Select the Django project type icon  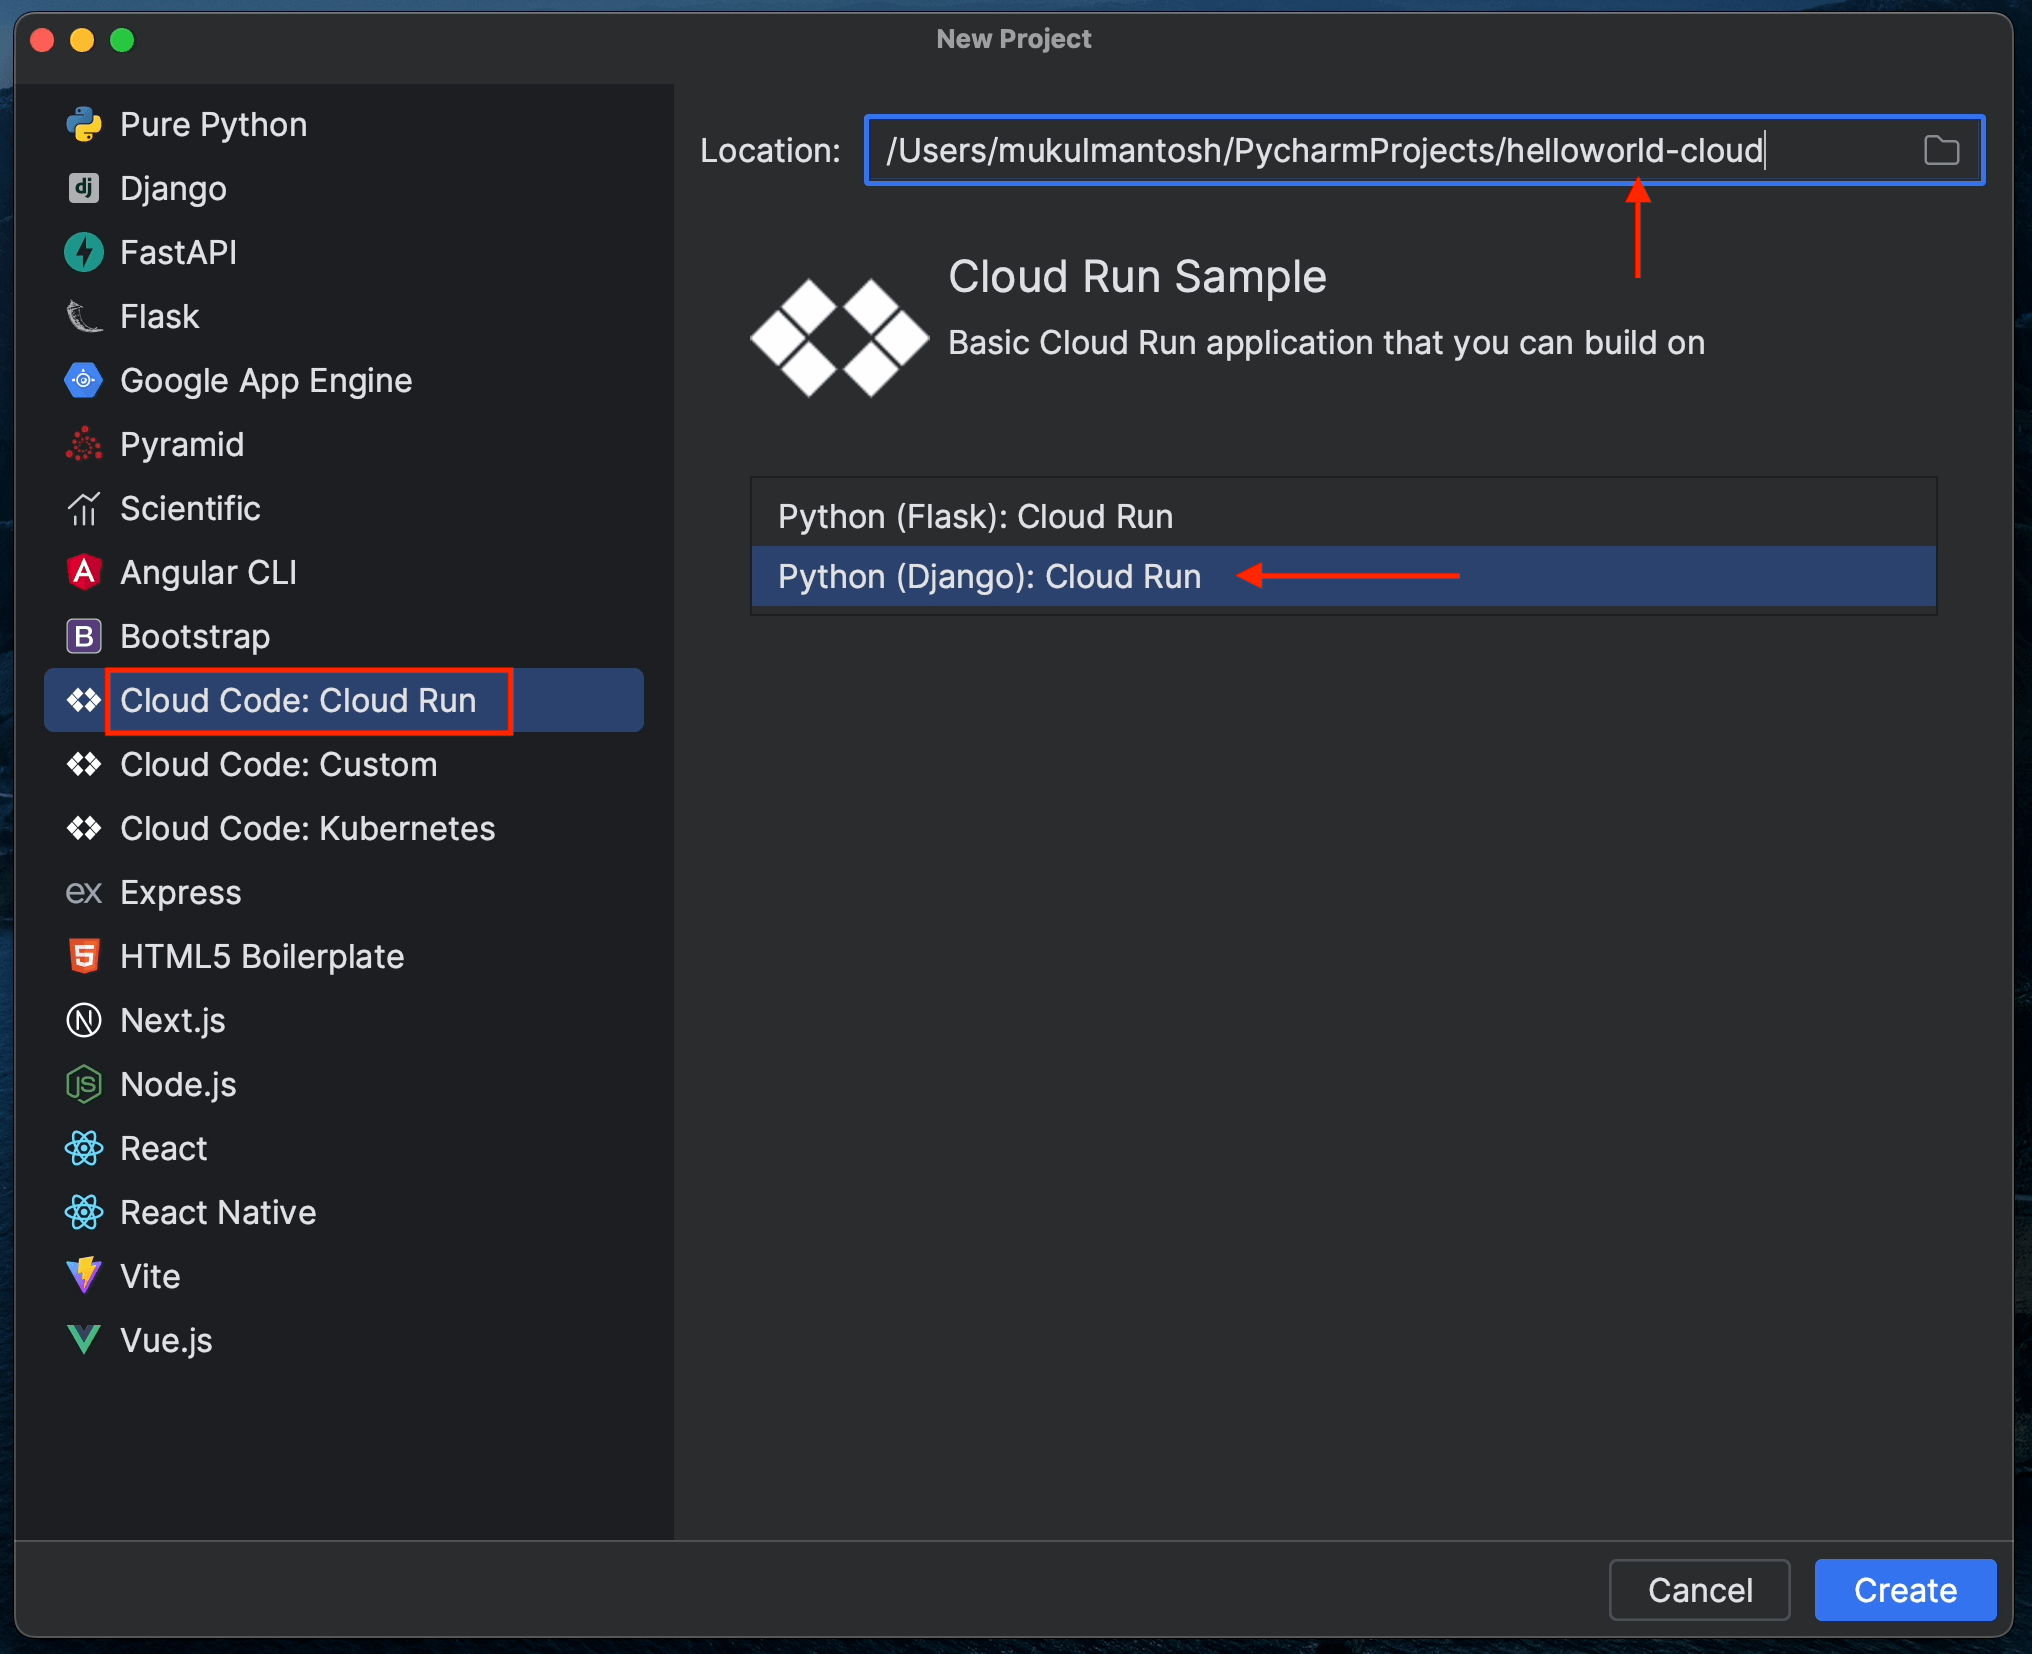(x=84, y=188)
